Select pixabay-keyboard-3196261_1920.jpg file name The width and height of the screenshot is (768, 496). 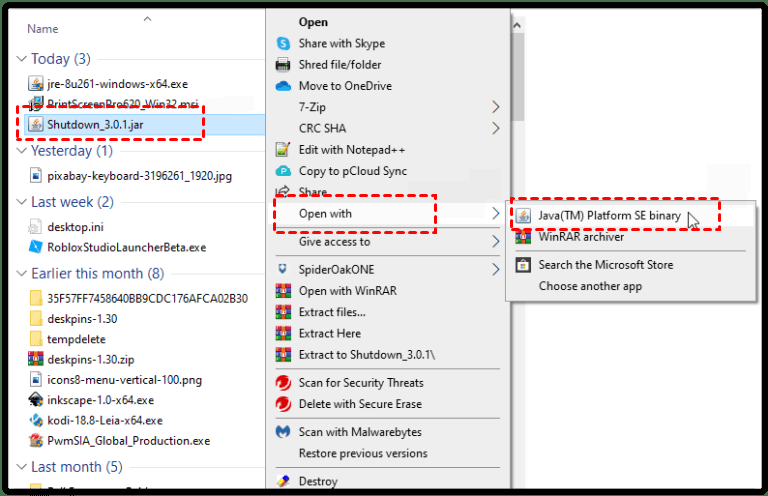click(140, 176)
